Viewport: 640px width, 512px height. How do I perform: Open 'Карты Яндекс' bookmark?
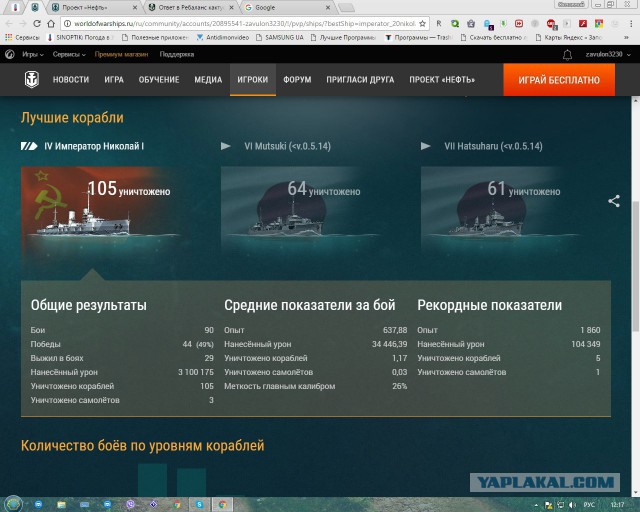568,38
